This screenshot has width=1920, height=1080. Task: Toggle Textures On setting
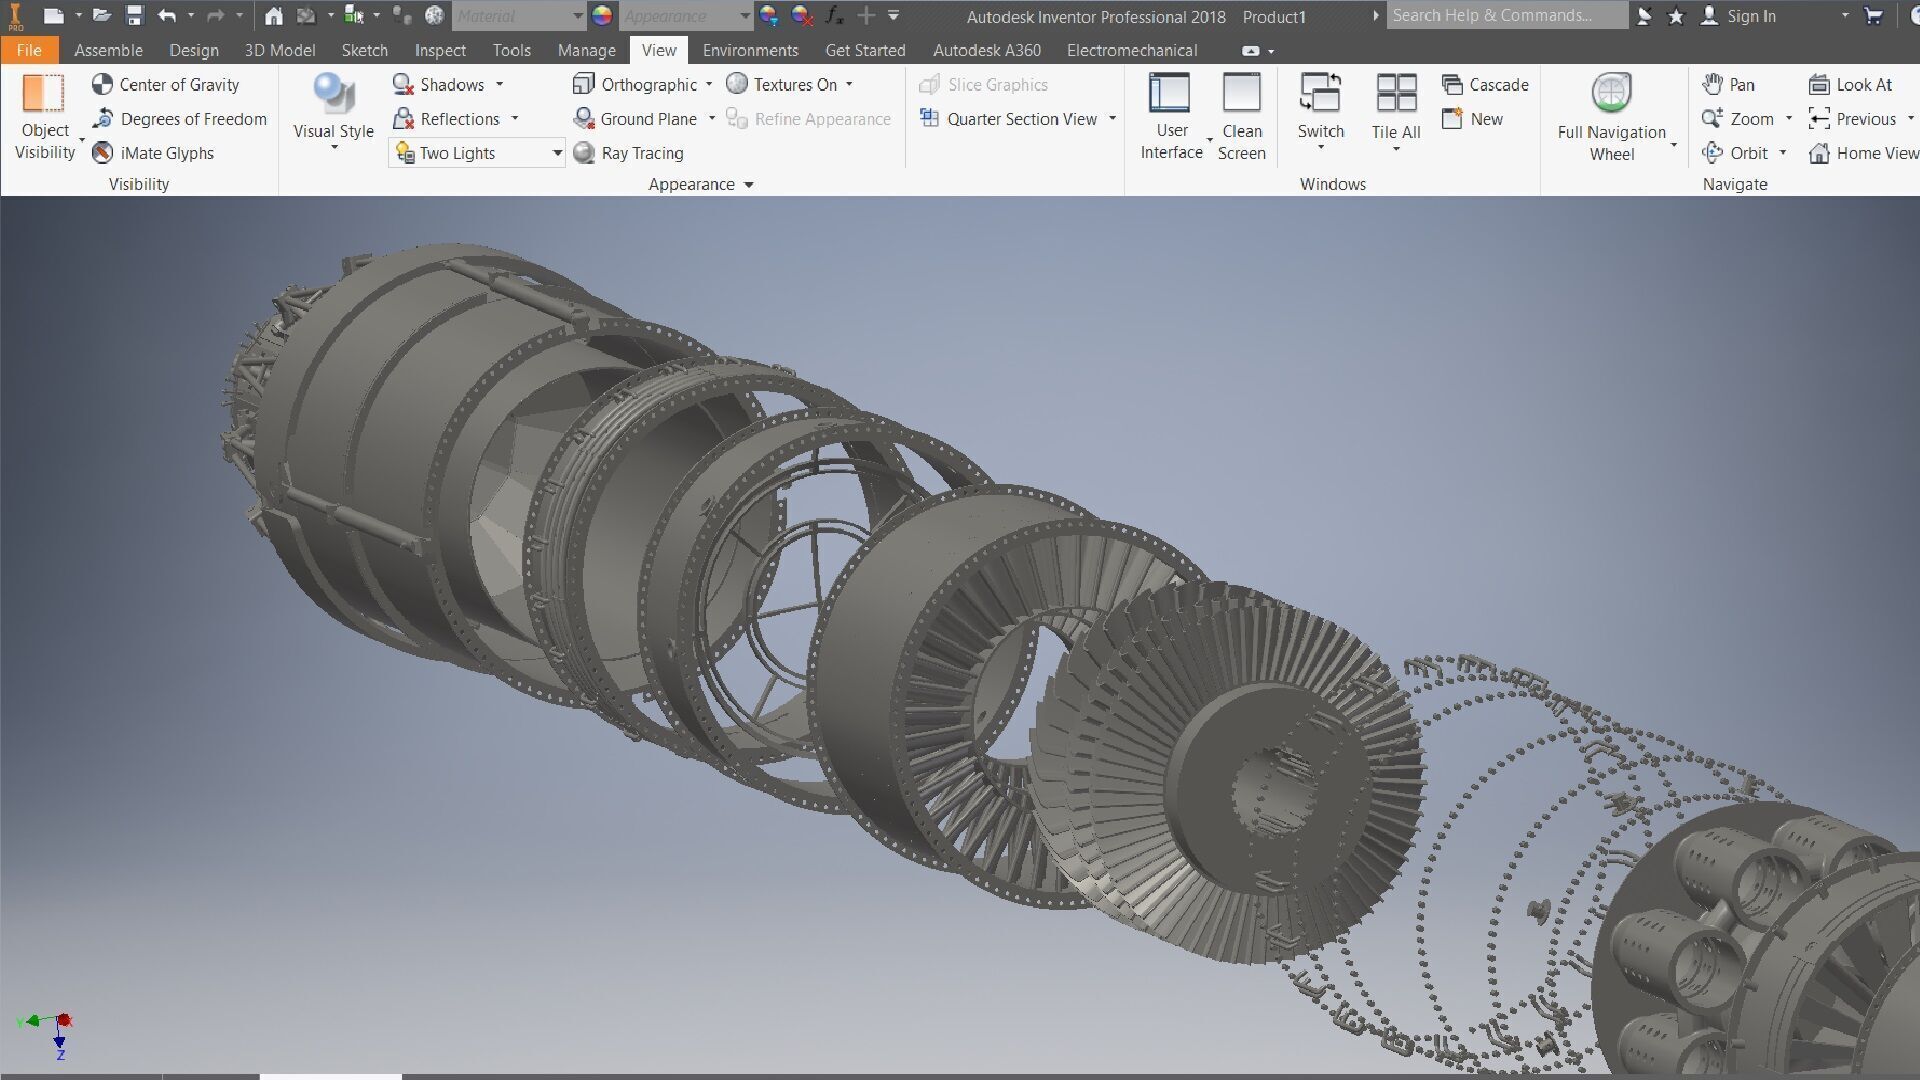(782, 85)
